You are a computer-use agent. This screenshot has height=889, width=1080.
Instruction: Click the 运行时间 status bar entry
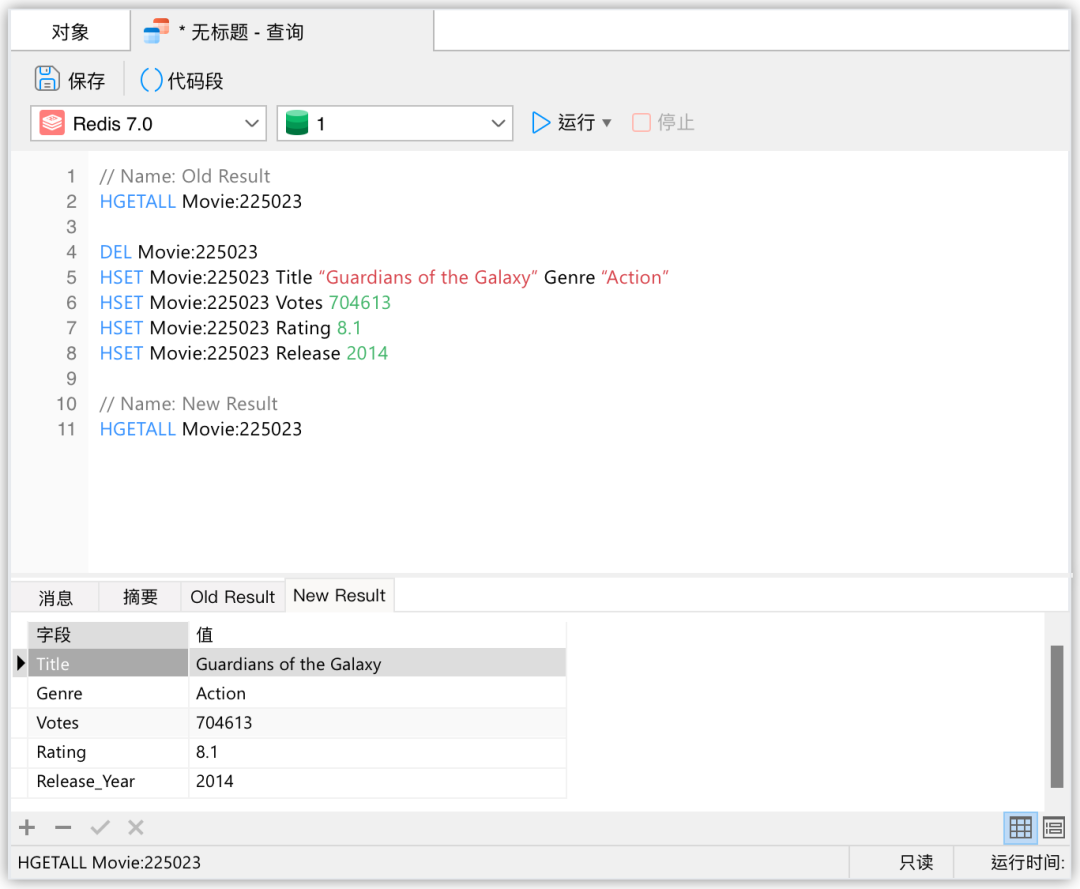1027,862
